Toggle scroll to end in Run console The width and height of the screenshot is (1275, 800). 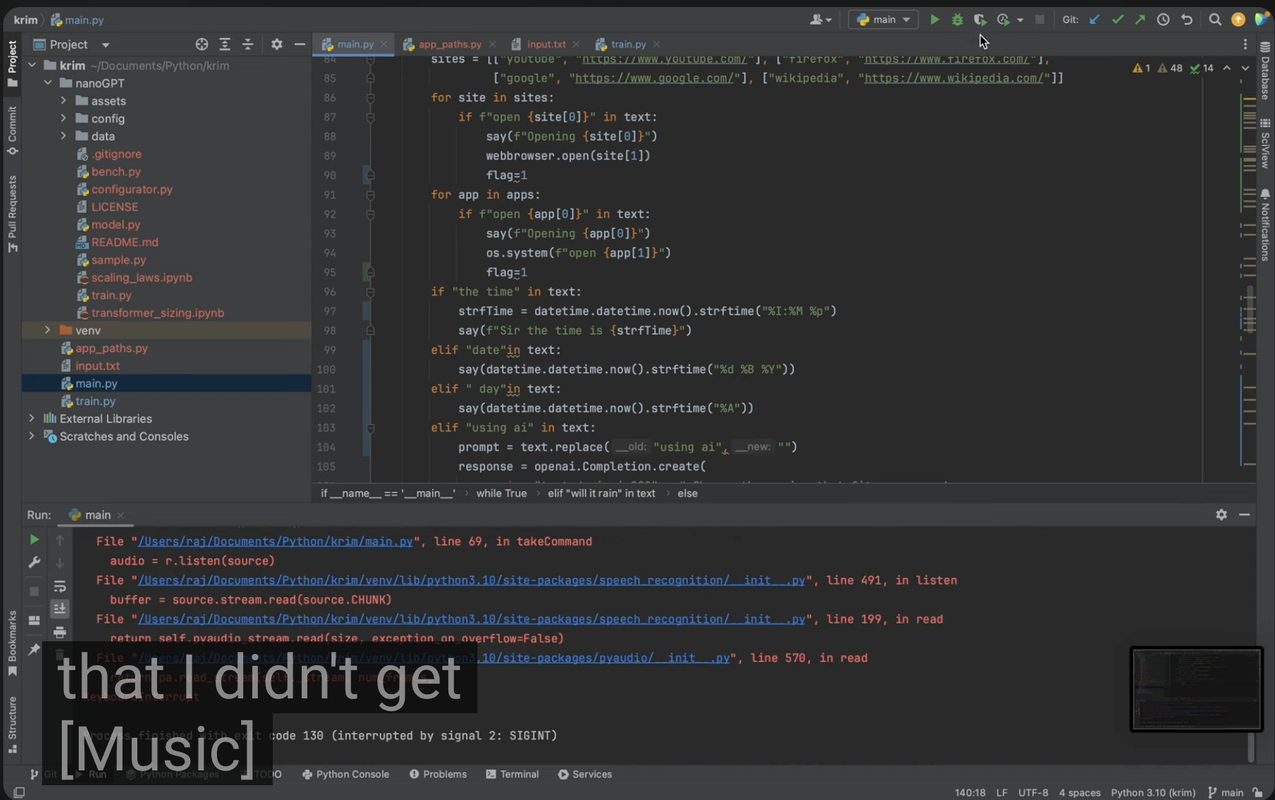(60, 609)
